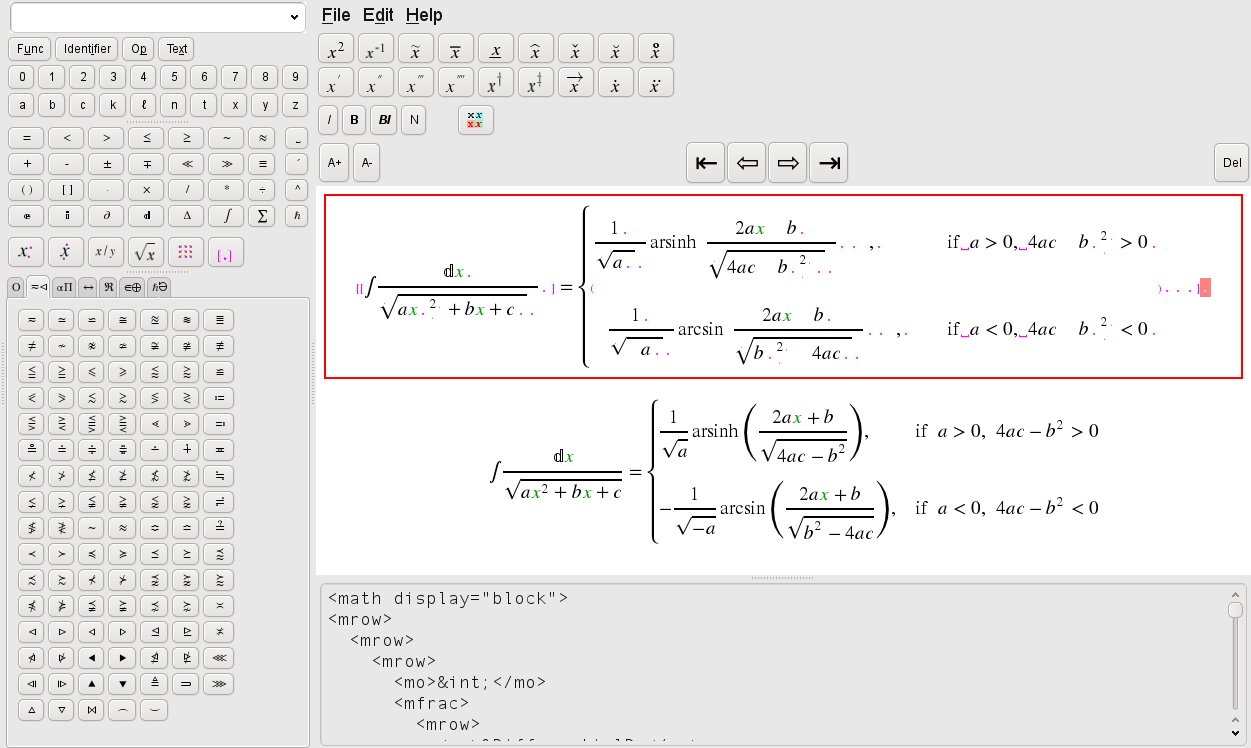Toggle italic formatting with the I button

coord(328,119)
